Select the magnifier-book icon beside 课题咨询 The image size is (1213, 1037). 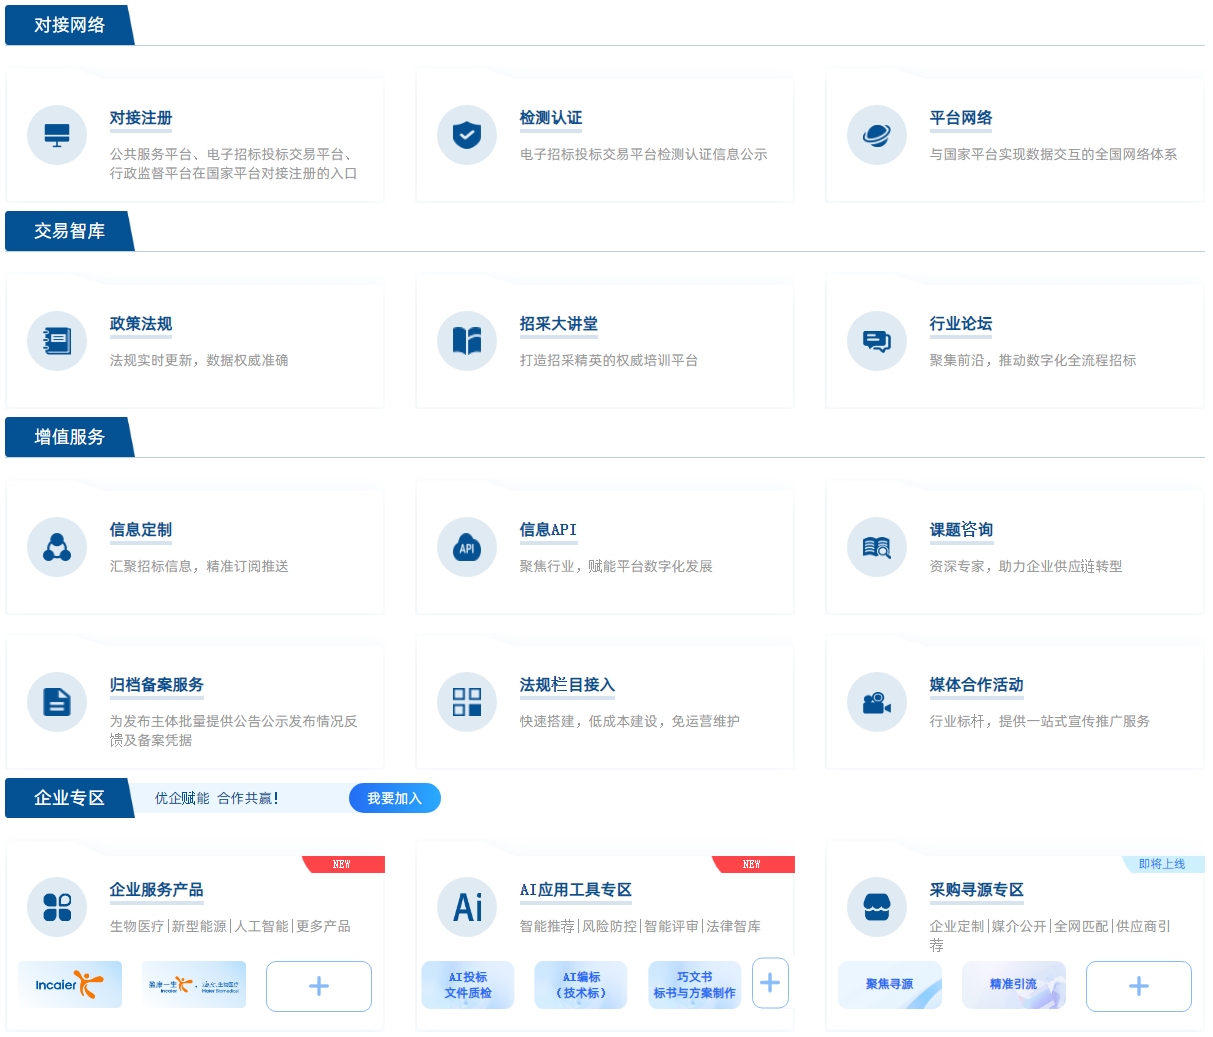click(877, 547)
